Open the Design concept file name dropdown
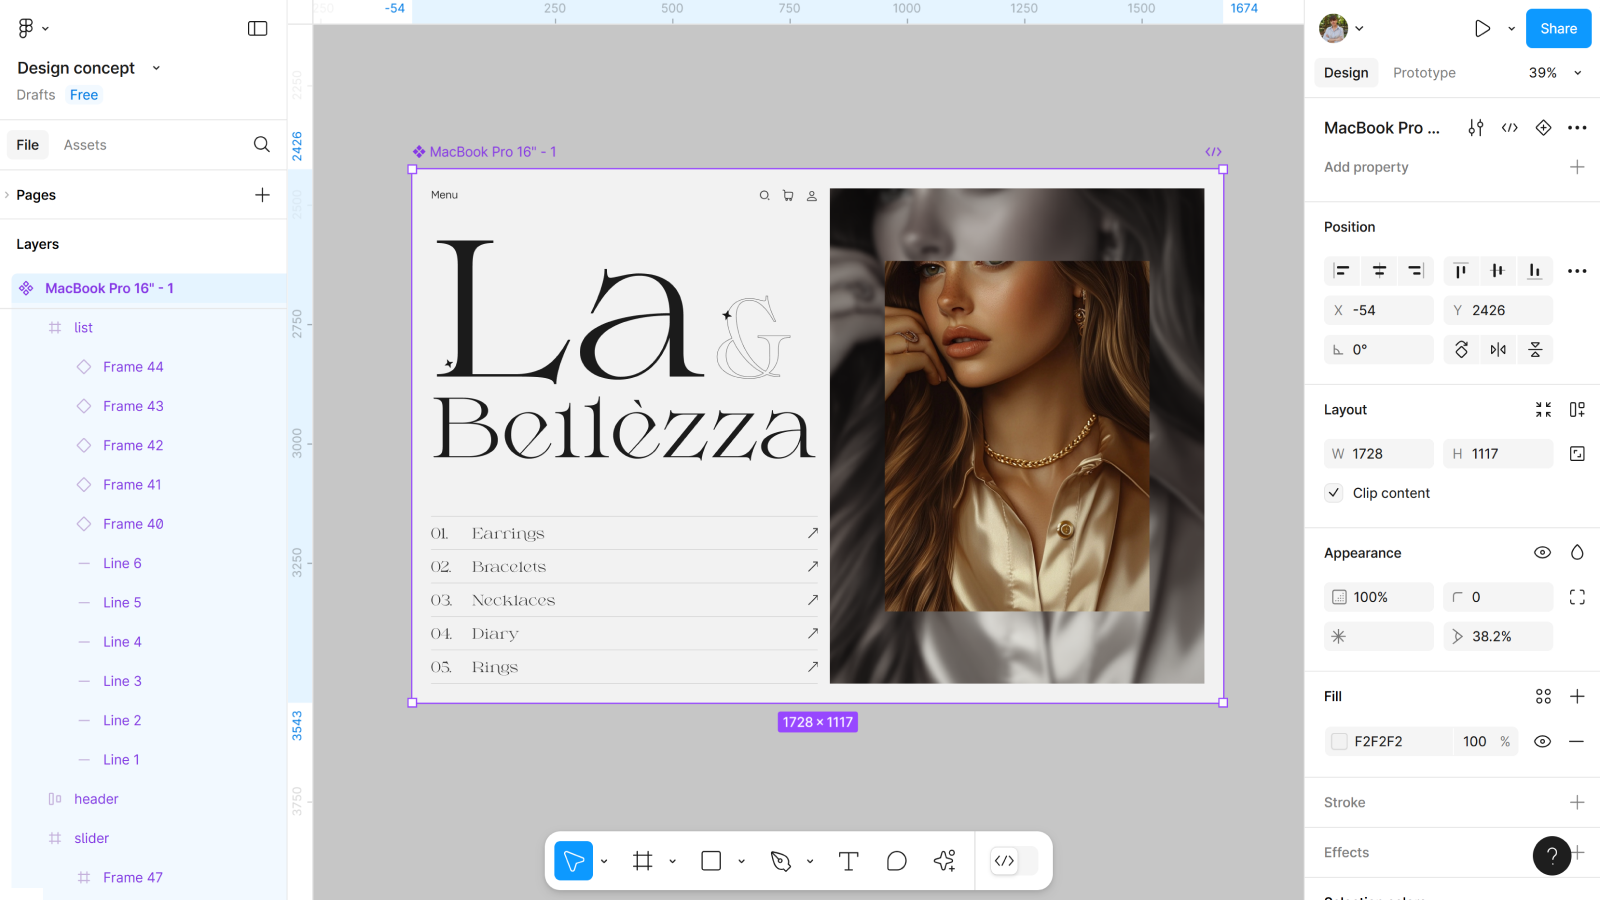 pos(156,68)
